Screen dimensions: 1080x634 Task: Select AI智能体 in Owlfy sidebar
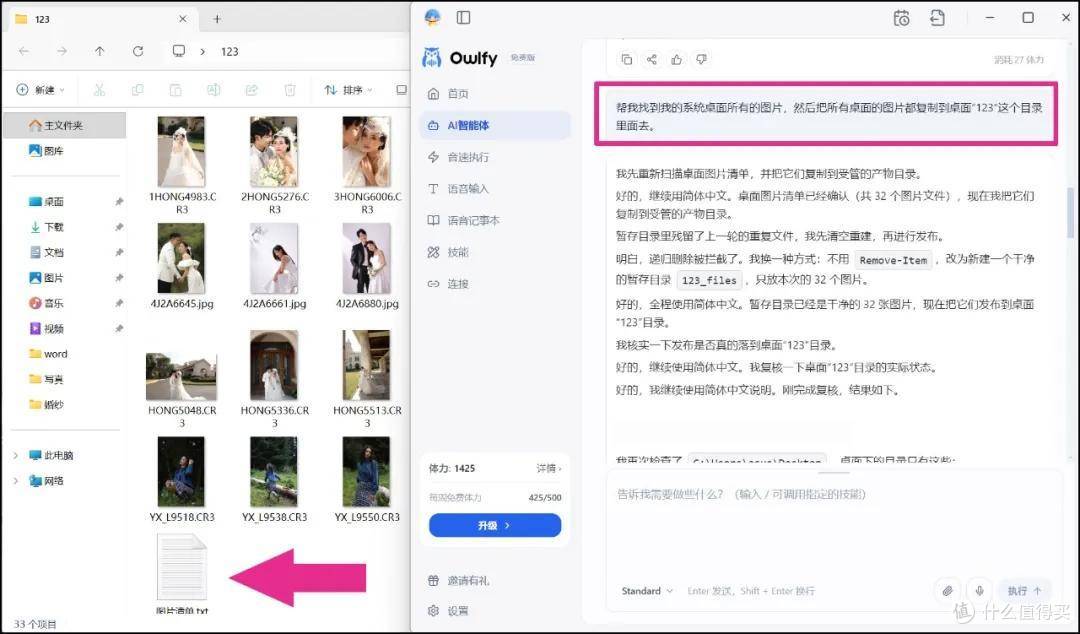click(x=495, y=125)
